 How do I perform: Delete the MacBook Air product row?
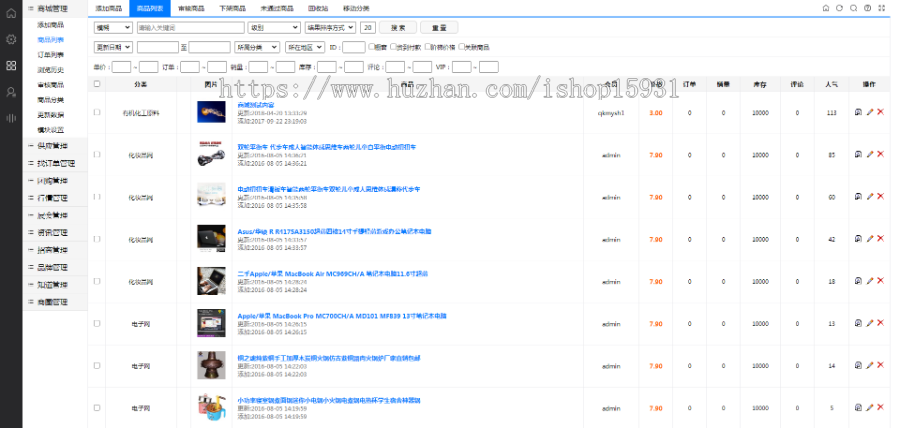pos(880,281)
